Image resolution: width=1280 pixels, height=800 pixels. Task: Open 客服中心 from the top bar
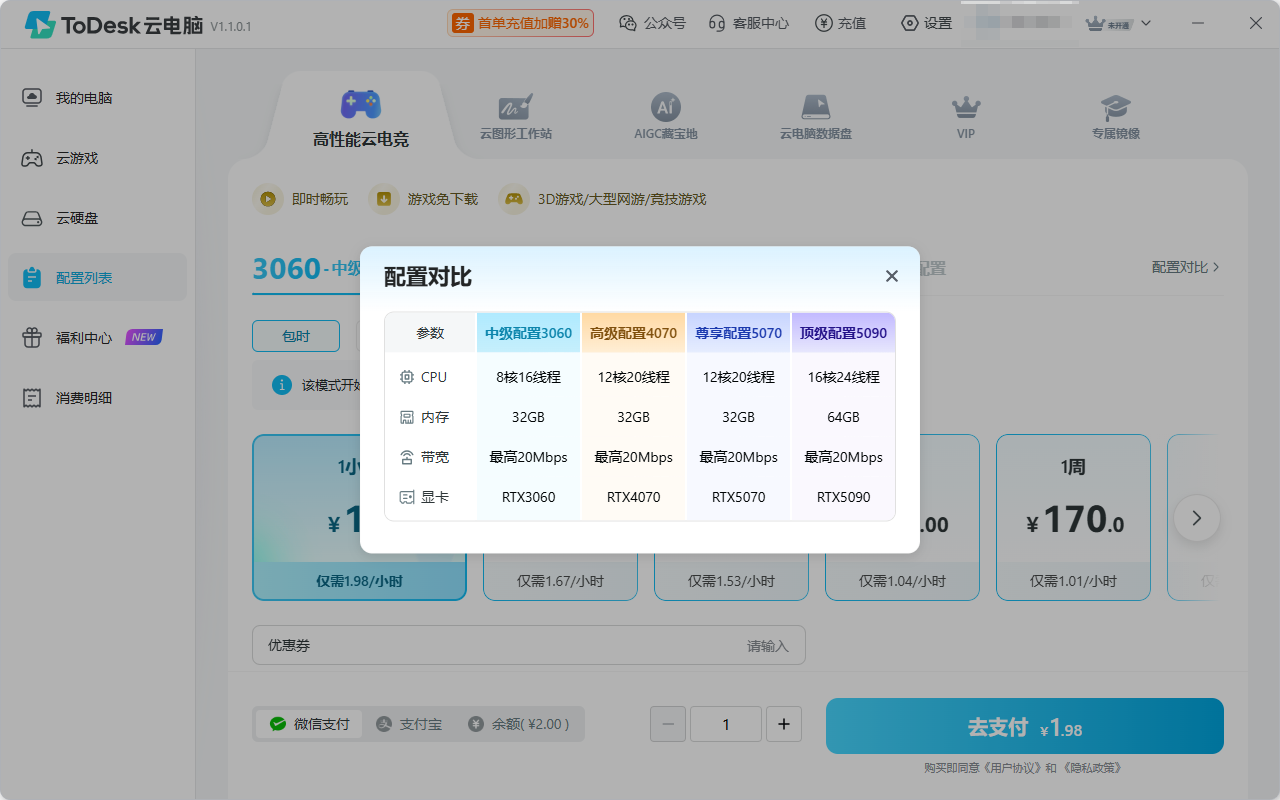748,23
